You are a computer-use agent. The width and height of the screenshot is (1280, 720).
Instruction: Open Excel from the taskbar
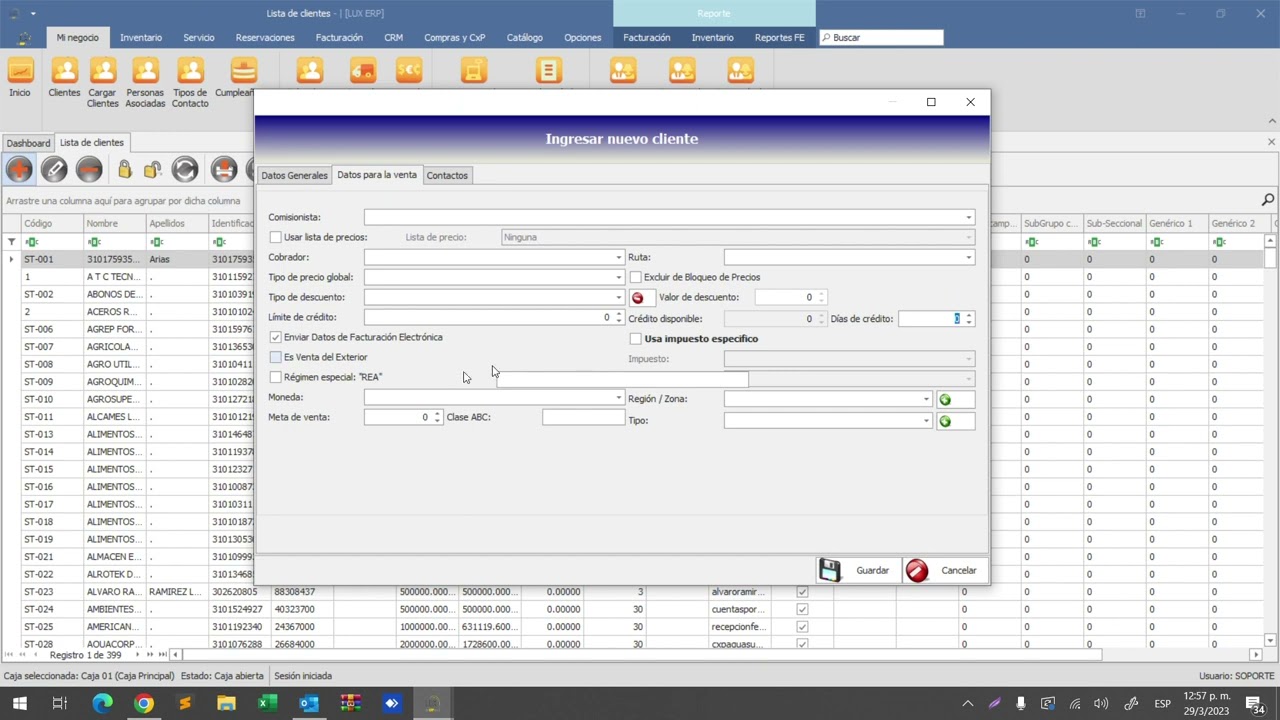(267, 704)
